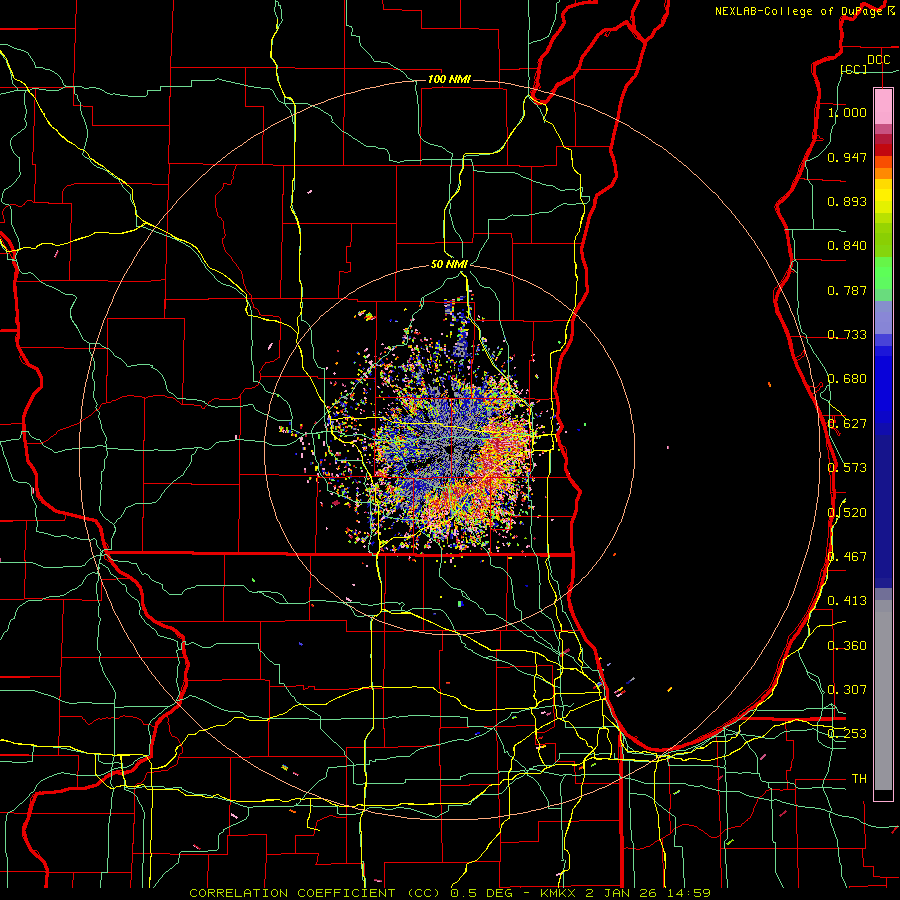Click the 0.840 scale label
Viewport: 900px width, 900px height.
[847, 246]
